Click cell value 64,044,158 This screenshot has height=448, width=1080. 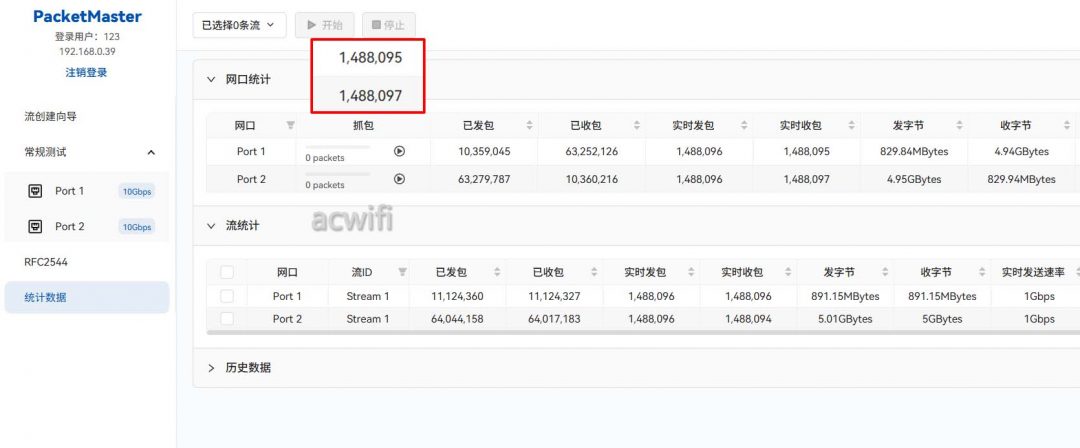tap(457, 319)
